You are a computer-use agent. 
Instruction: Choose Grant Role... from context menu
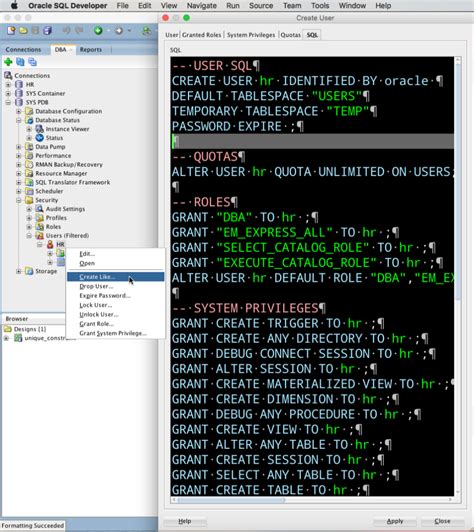click(115, 324)
